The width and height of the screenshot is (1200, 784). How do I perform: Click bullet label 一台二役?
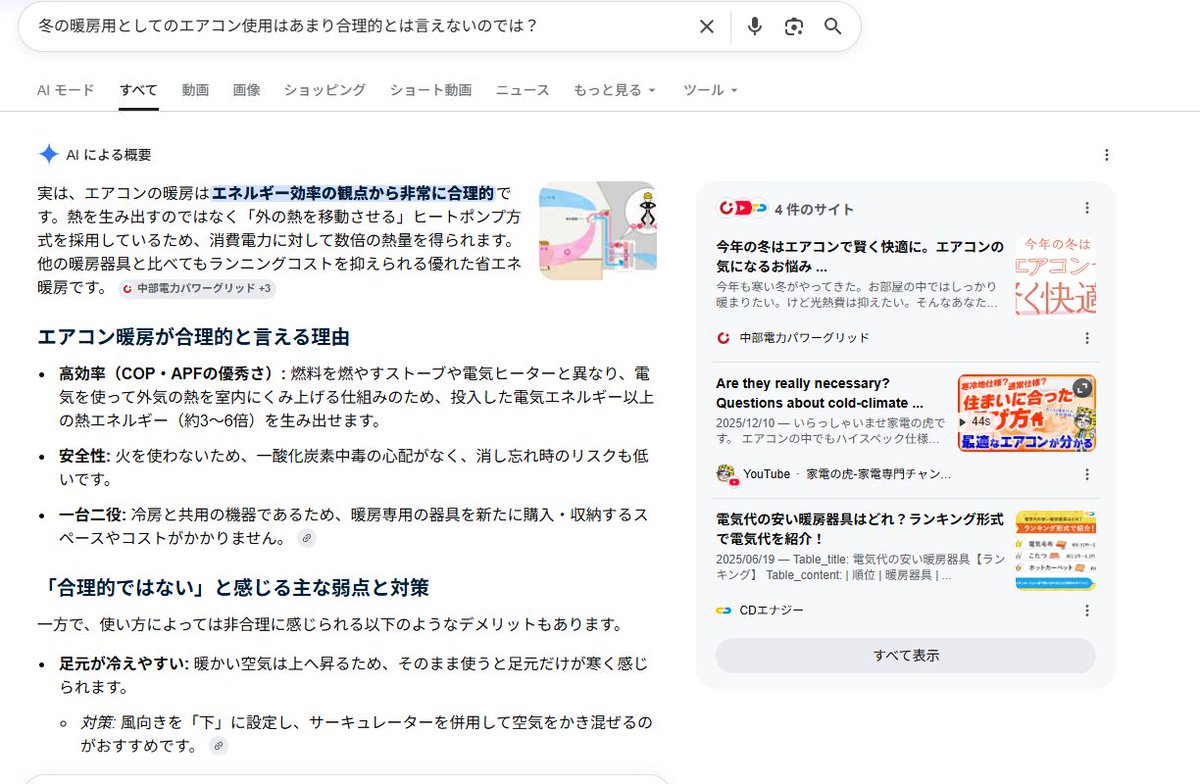(x=92, y=514)
